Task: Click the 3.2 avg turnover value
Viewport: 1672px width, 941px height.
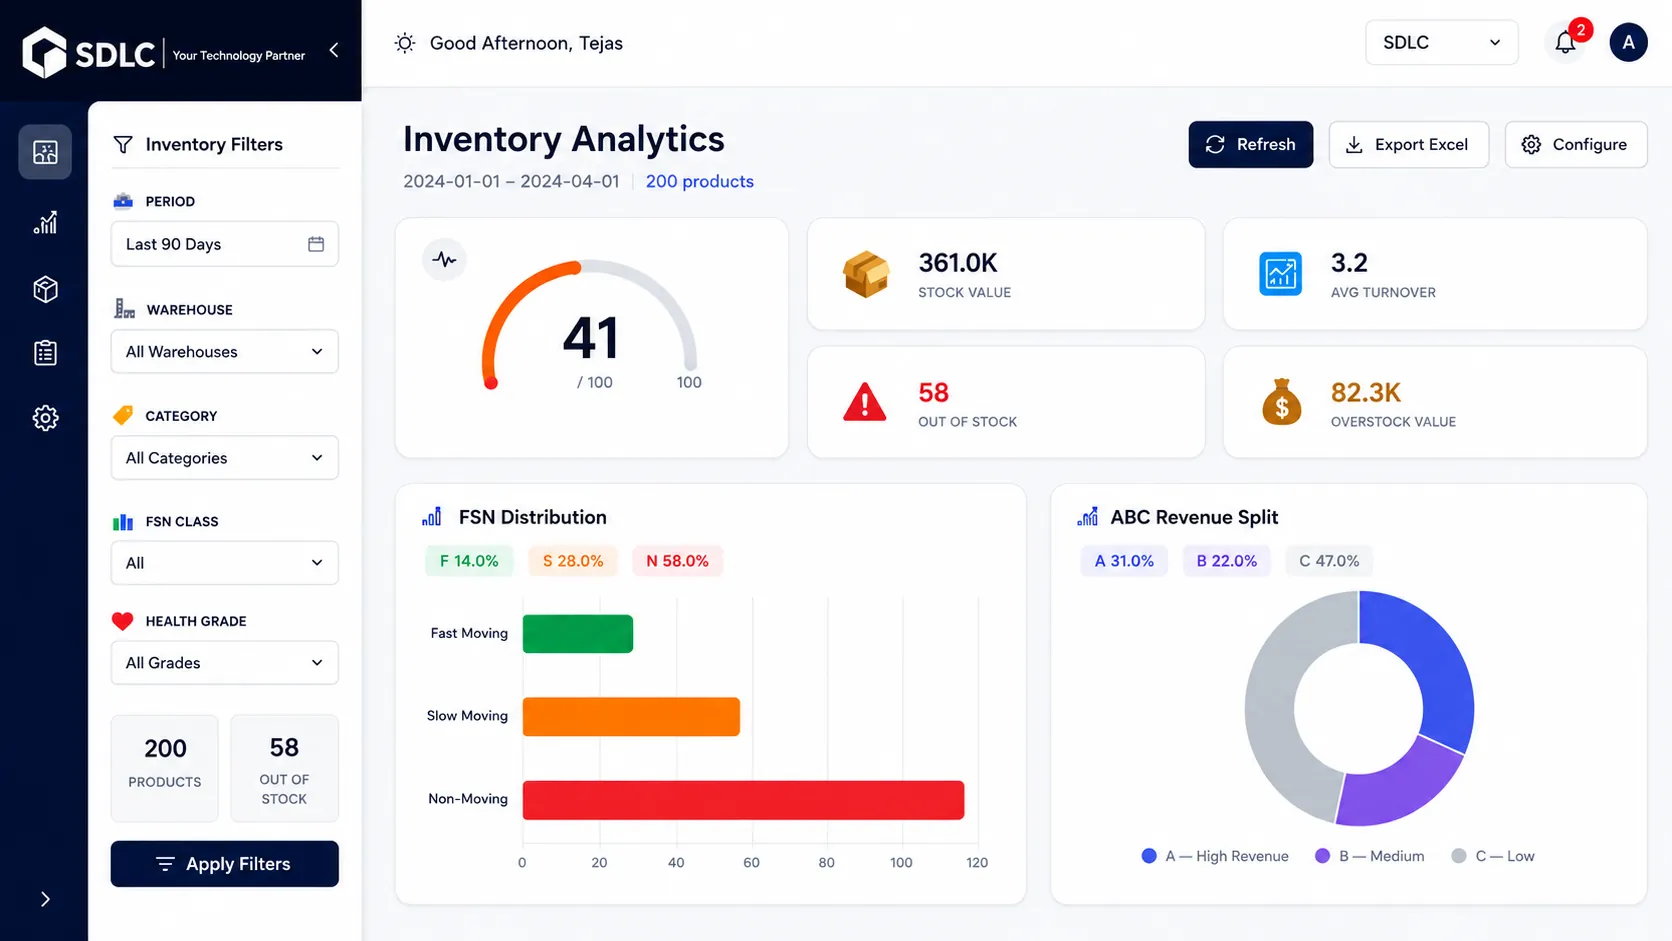Action: coord(1349,263)
